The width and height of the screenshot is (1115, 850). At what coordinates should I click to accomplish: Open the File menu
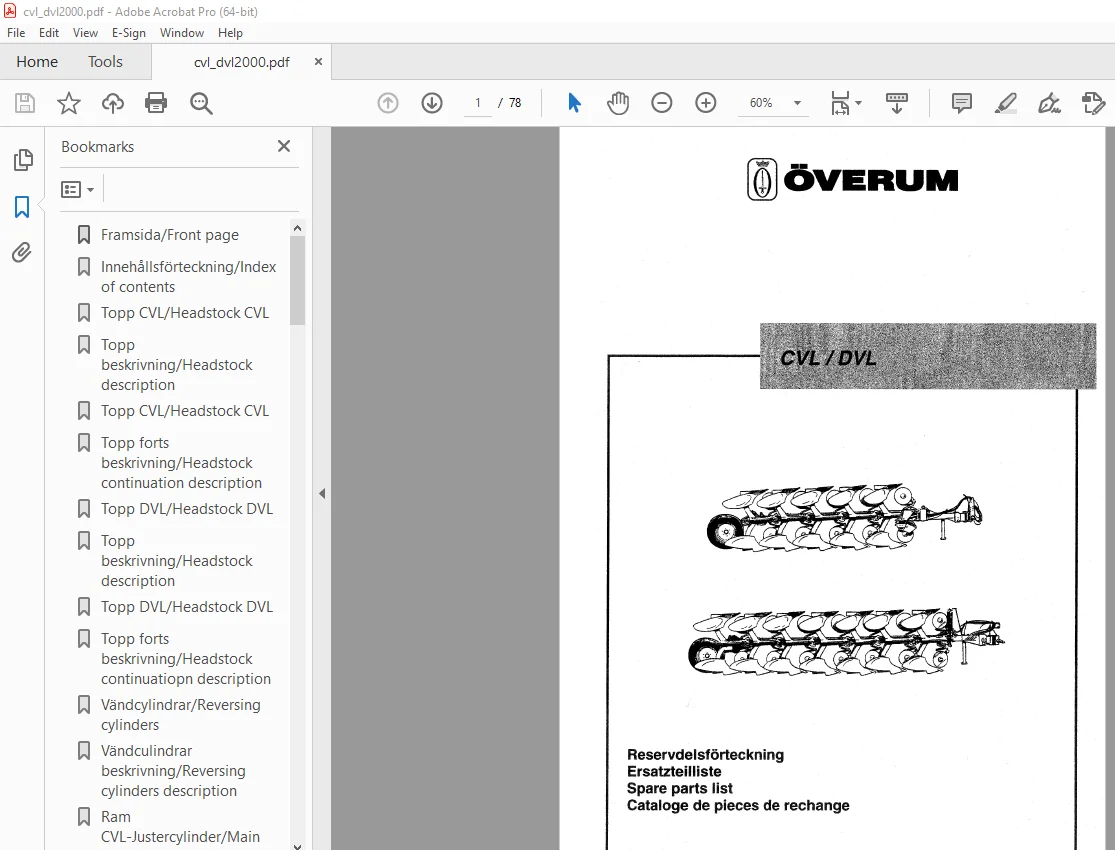tap(16, 33)
